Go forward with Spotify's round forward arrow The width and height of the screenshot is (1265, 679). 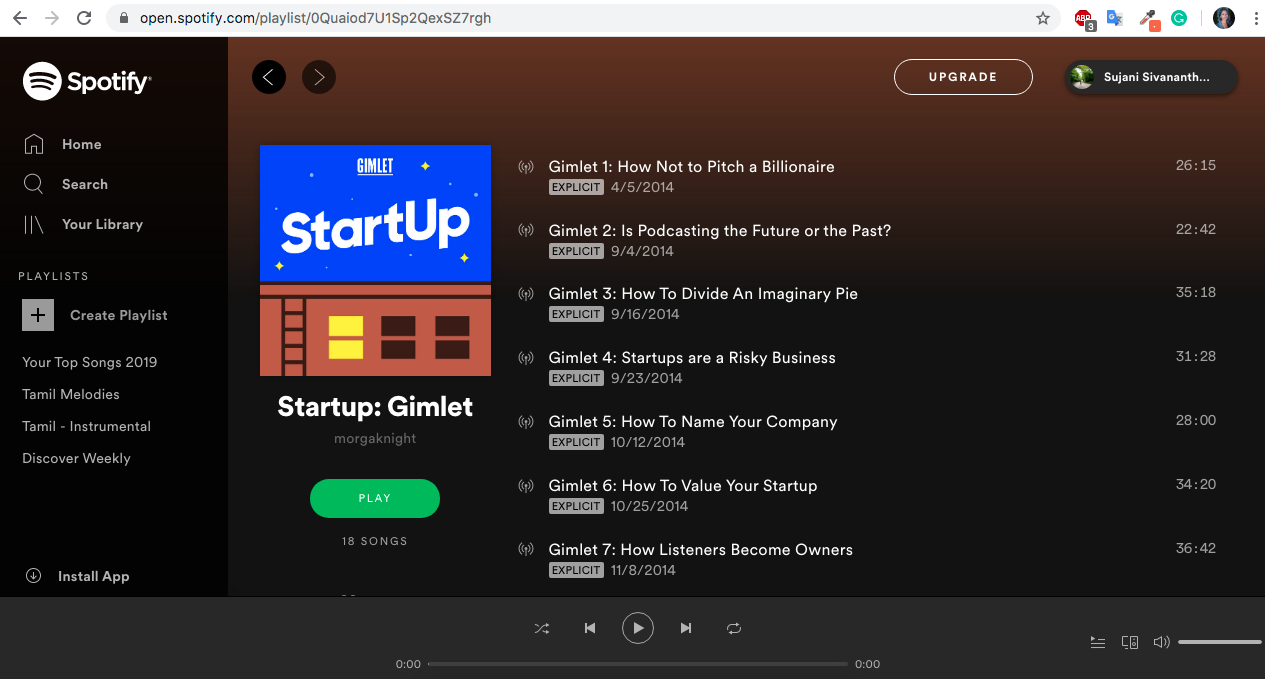(319, 77)
